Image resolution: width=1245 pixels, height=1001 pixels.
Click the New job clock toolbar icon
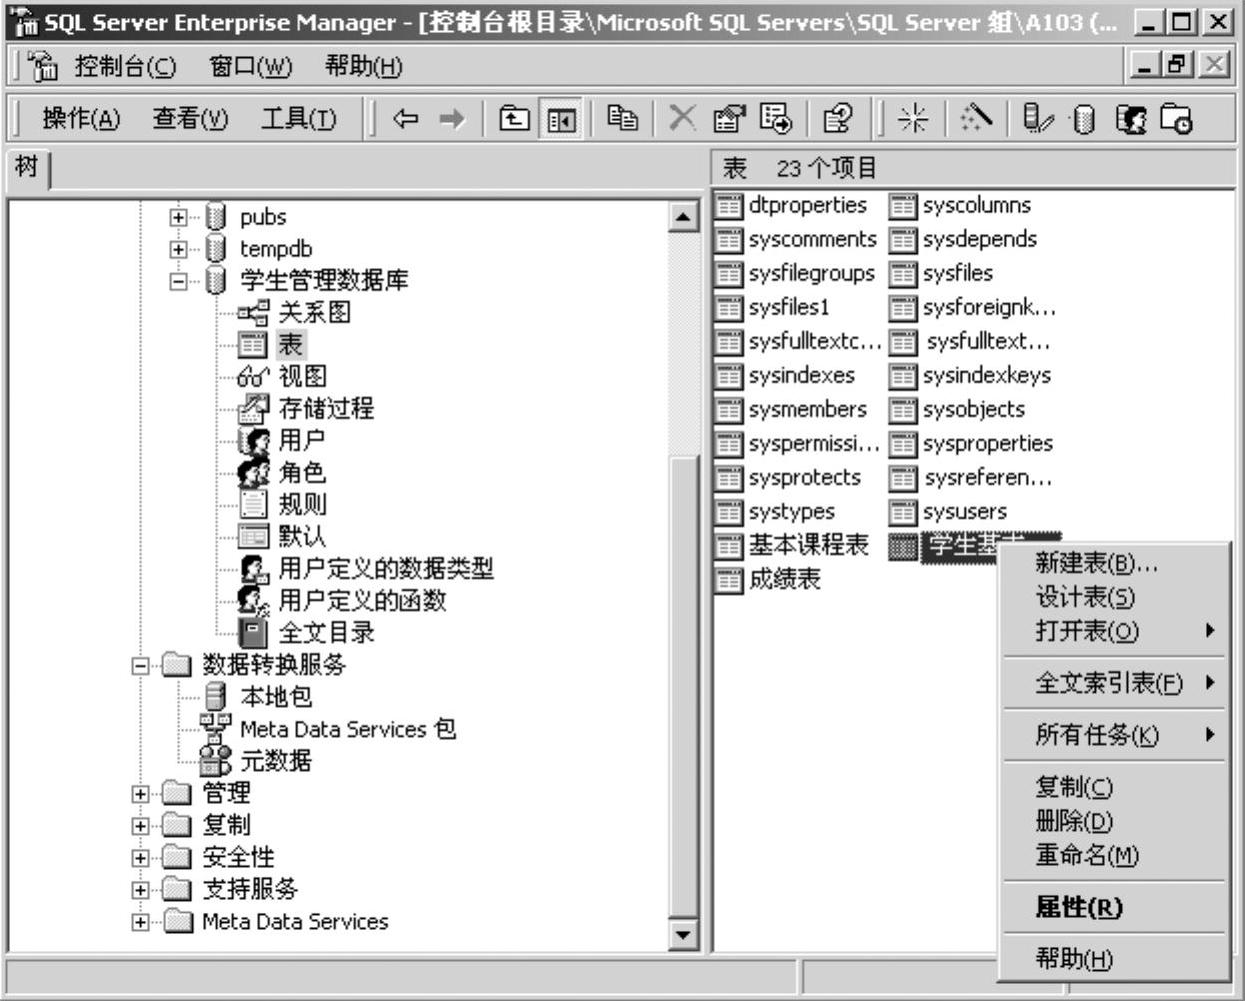coord(1176,119)
